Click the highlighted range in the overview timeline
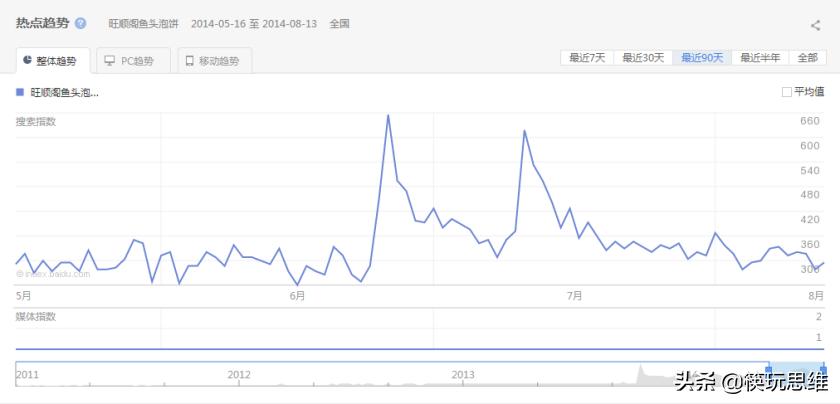 click(x=796, y=373)
